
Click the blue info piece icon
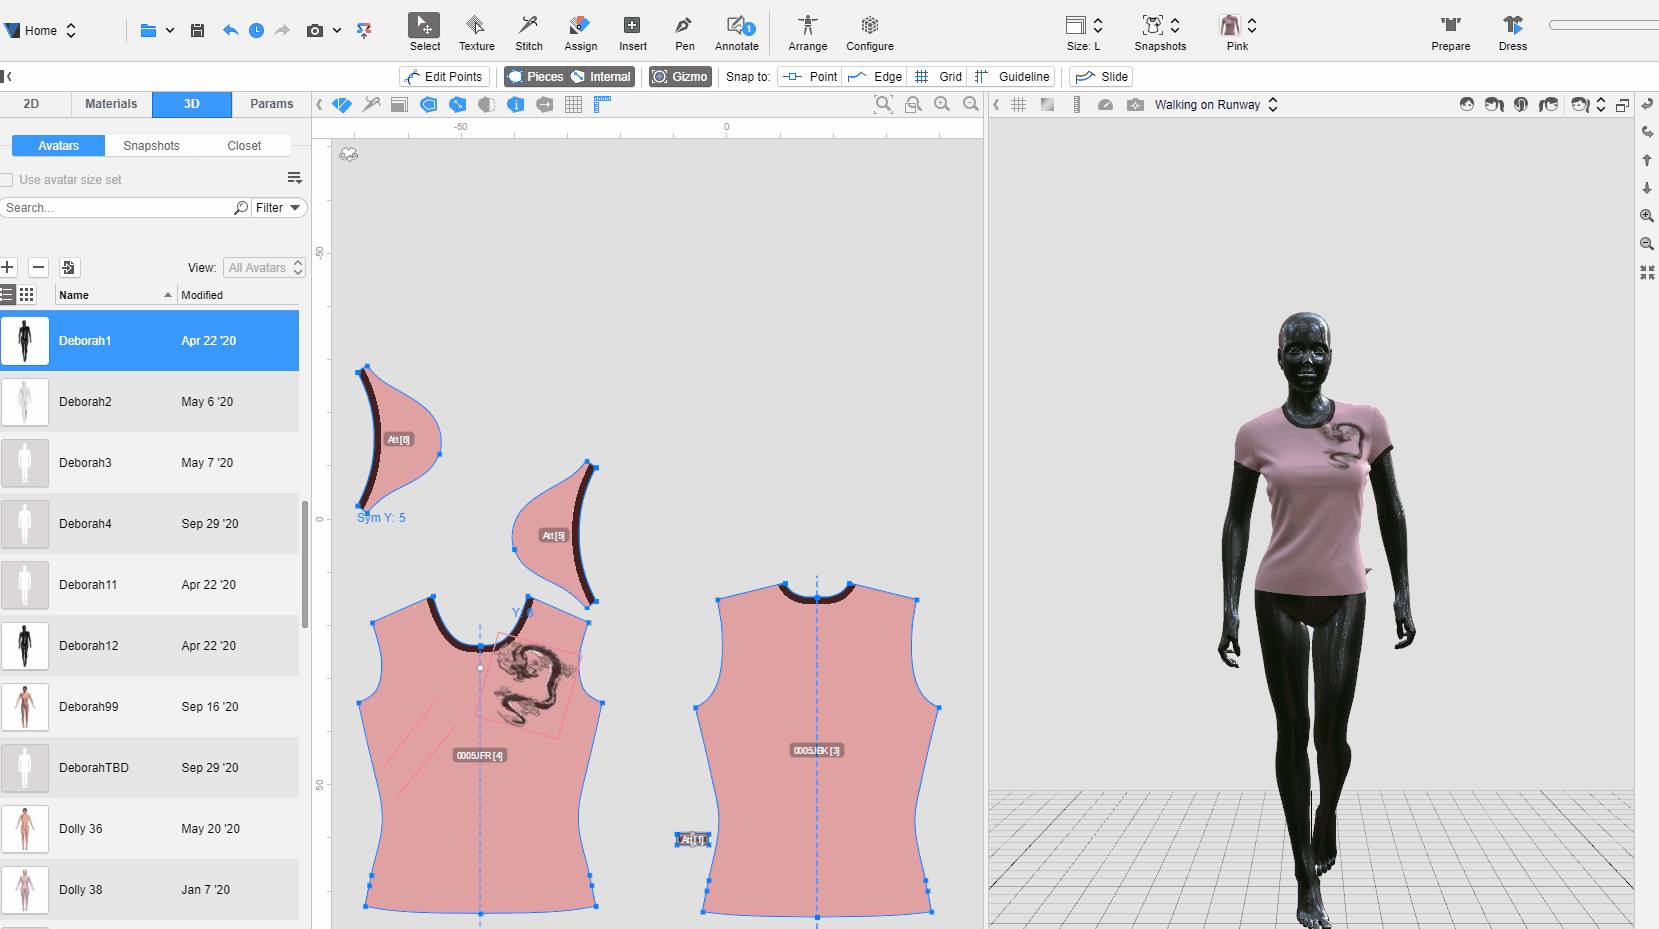(x=515, y=104)
